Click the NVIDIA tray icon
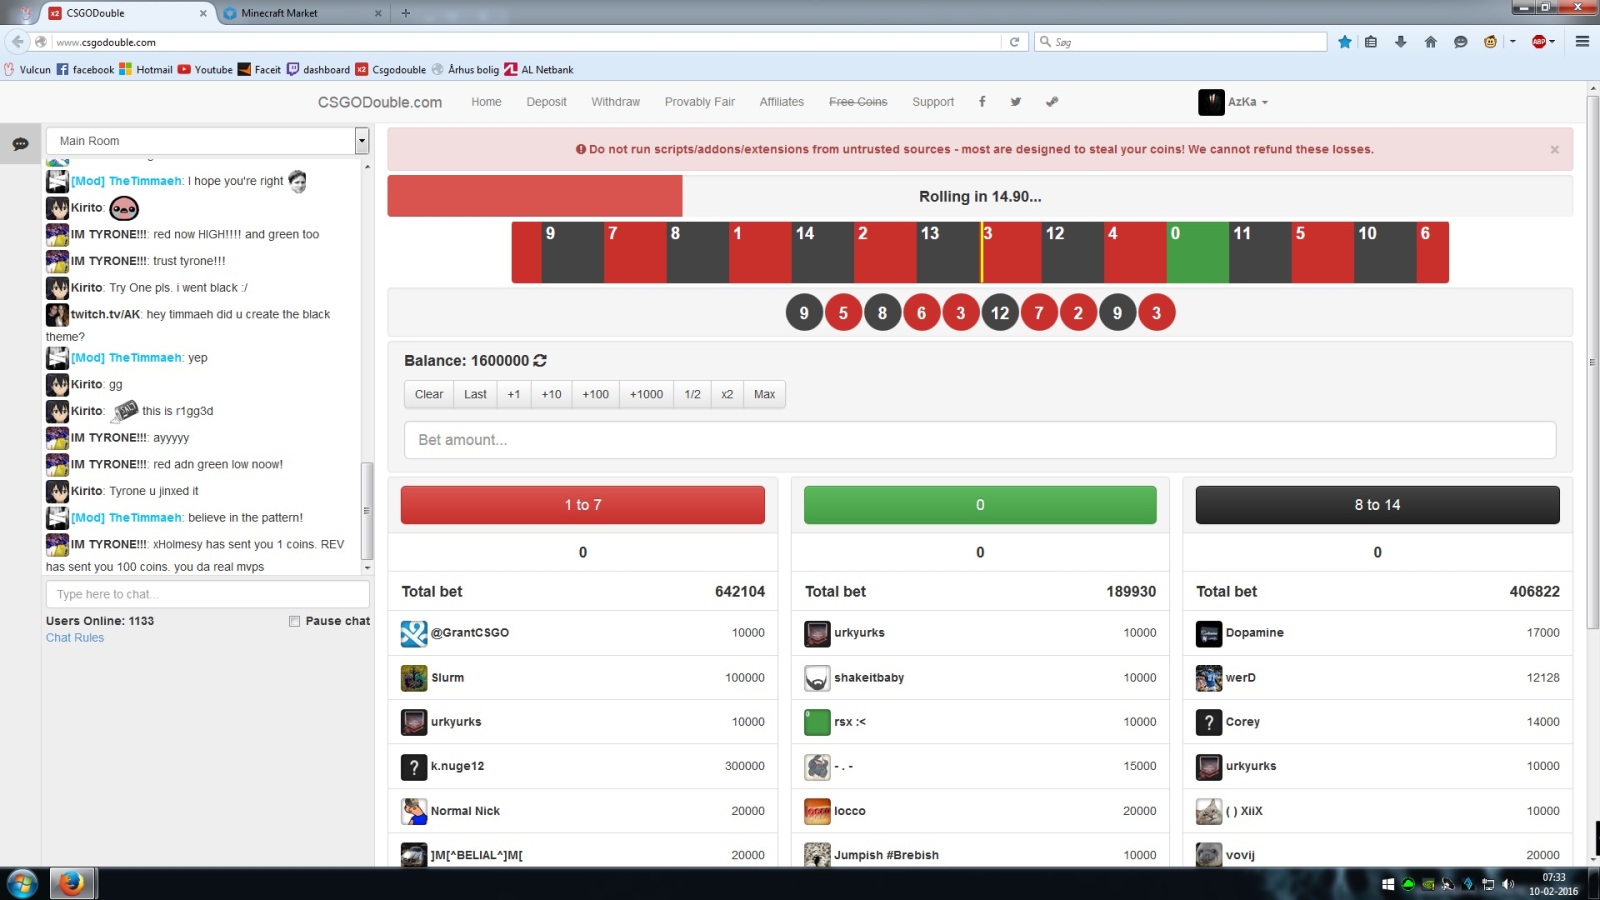 click(x=1428, y=884)
